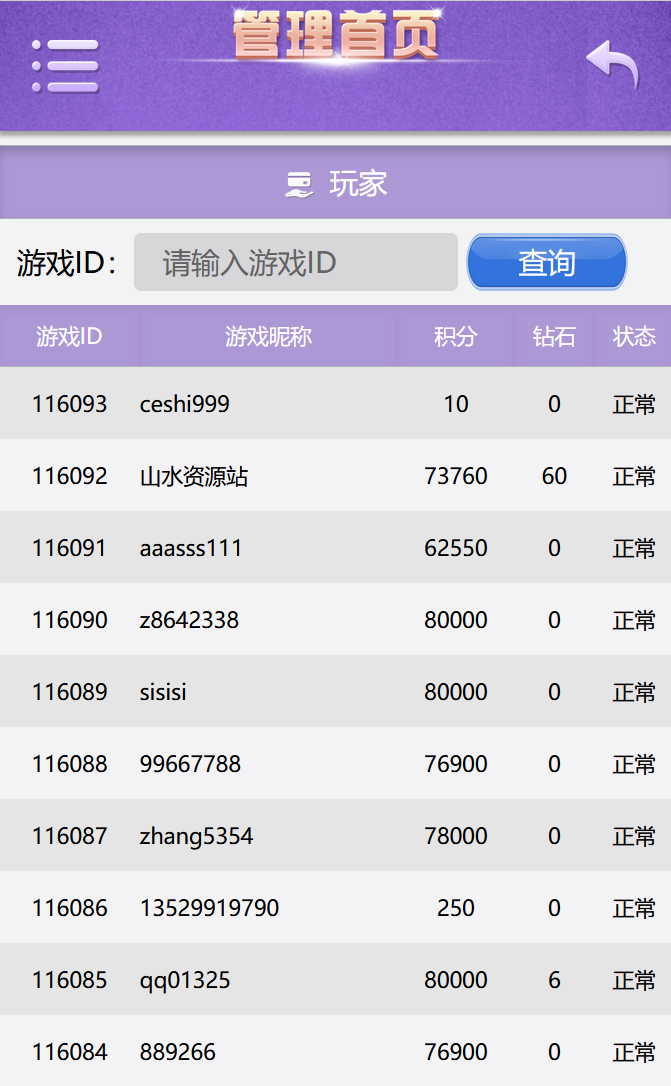
Task: Select game ID 116084
Action: coord(70,1052)
